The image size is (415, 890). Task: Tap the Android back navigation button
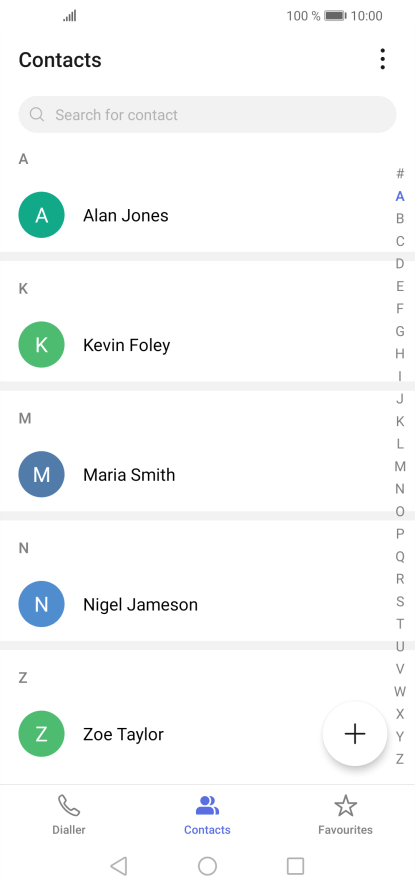(x=119, y=866)
